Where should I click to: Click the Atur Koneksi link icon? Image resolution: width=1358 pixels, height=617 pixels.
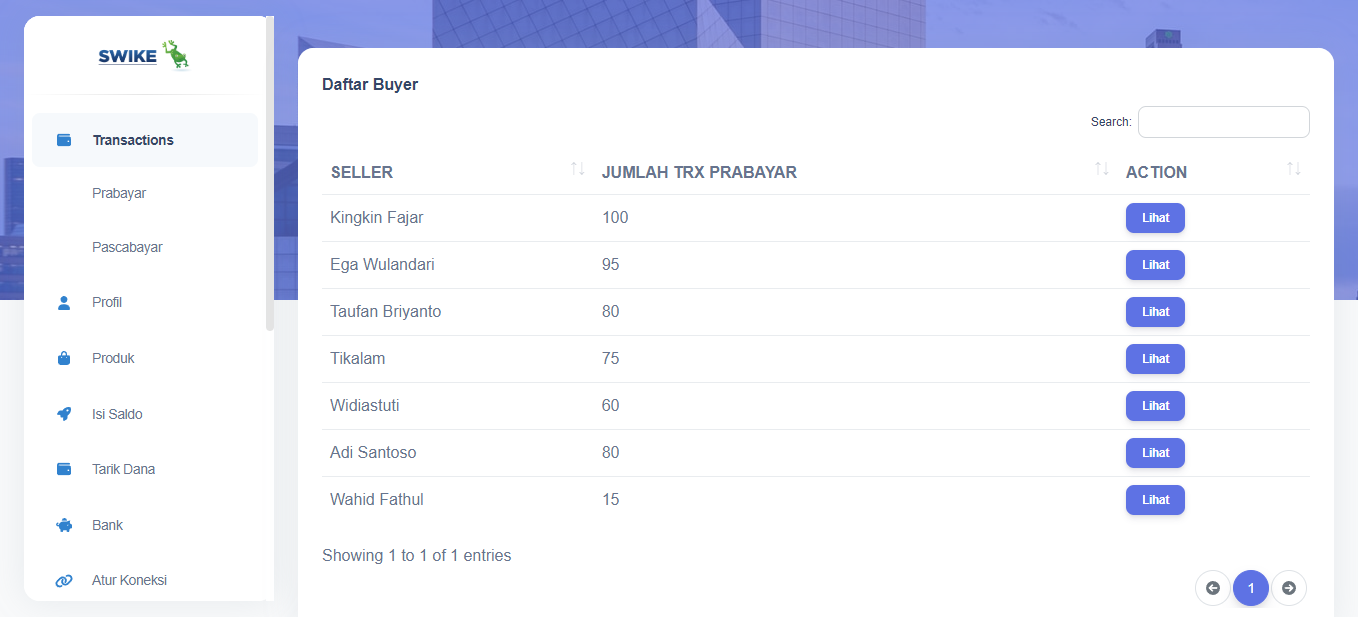[64, 580]
